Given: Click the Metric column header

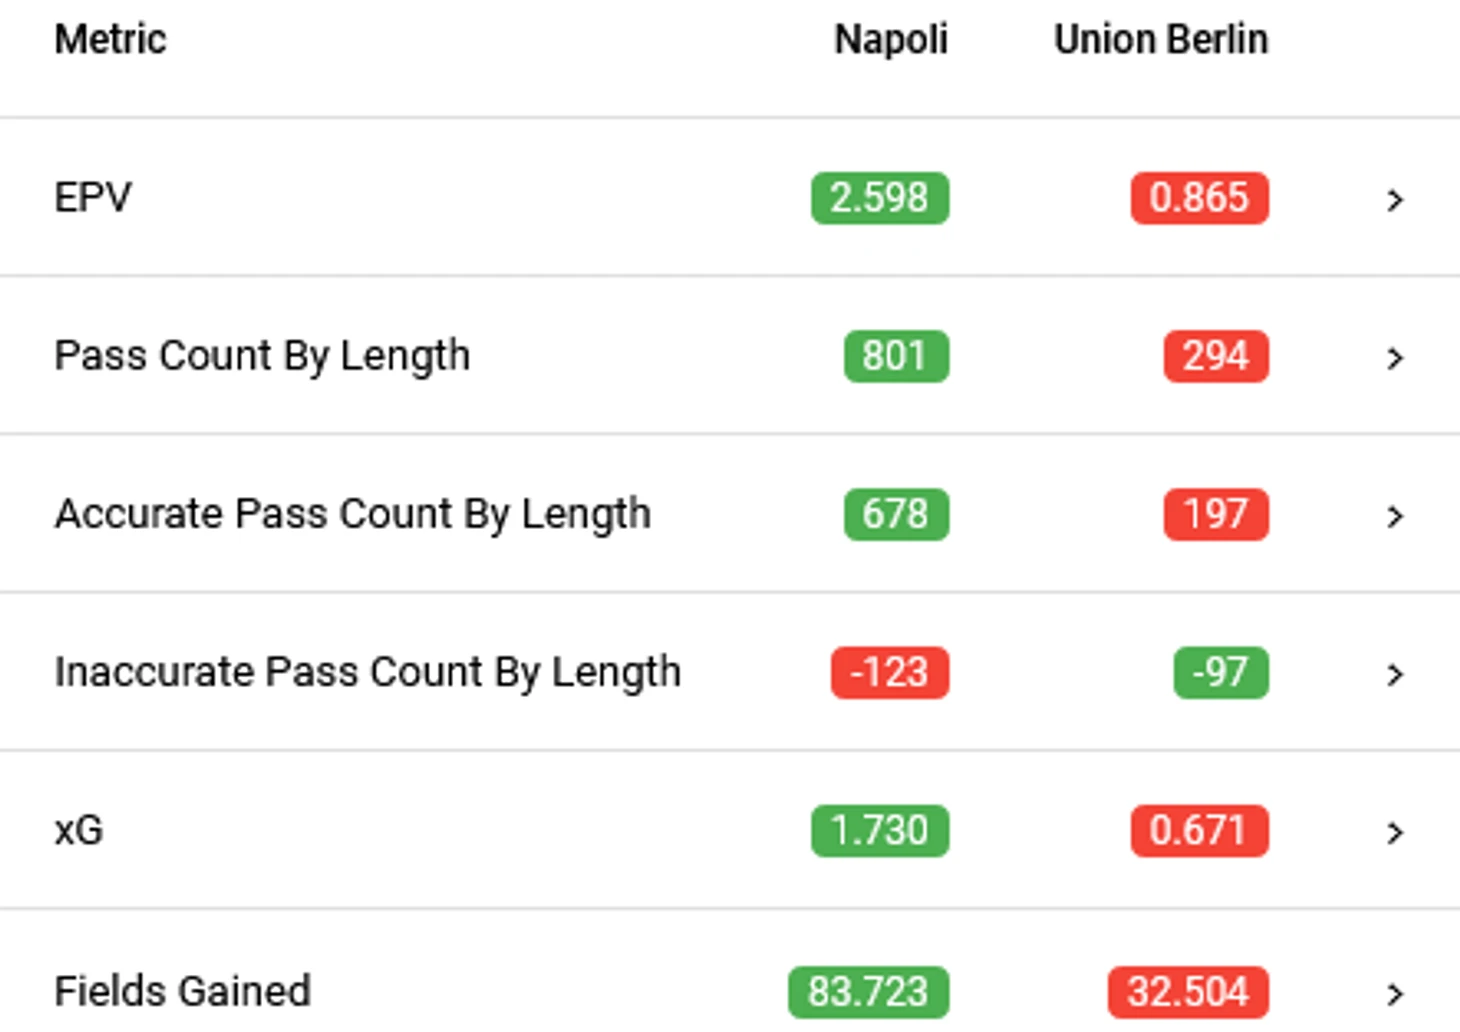Looking at the screenshot, I should tap(110, 40).
